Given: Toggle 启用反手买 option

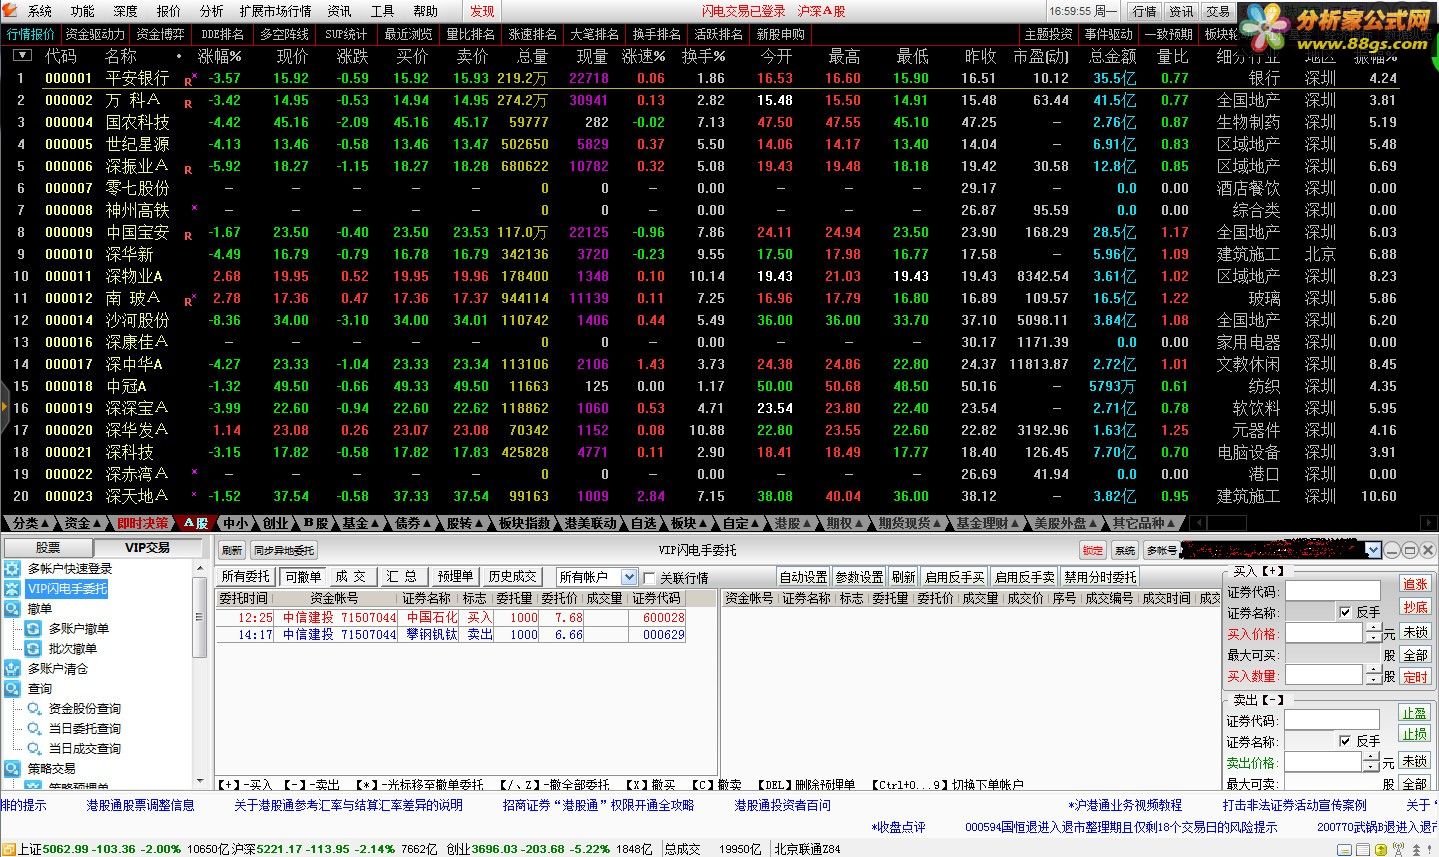Looking at the screenshot, I should click(954, 577).
